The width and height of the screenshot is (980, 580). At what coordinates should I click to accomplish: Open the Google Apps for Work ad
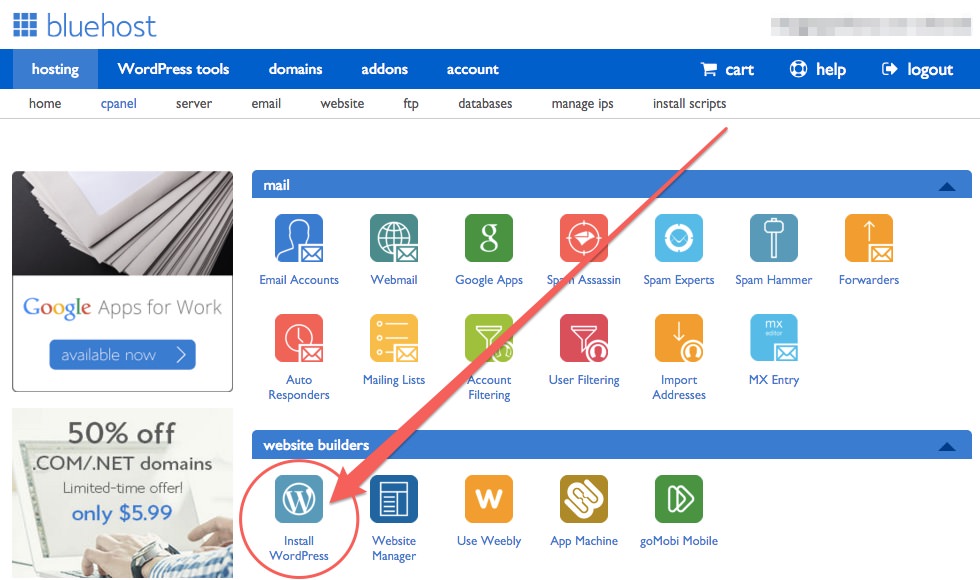pos(122,281)
